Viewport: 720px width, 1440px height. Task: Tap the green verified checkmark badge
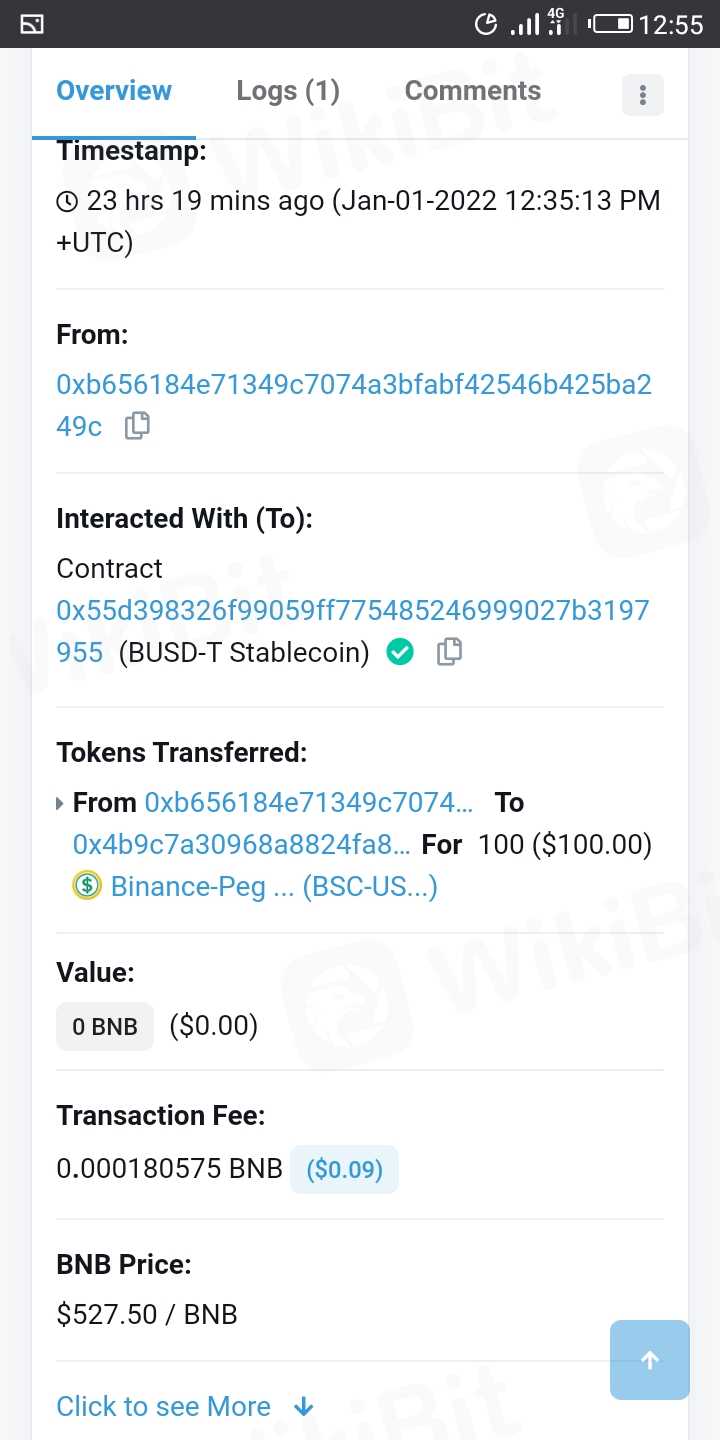(400, 652)
